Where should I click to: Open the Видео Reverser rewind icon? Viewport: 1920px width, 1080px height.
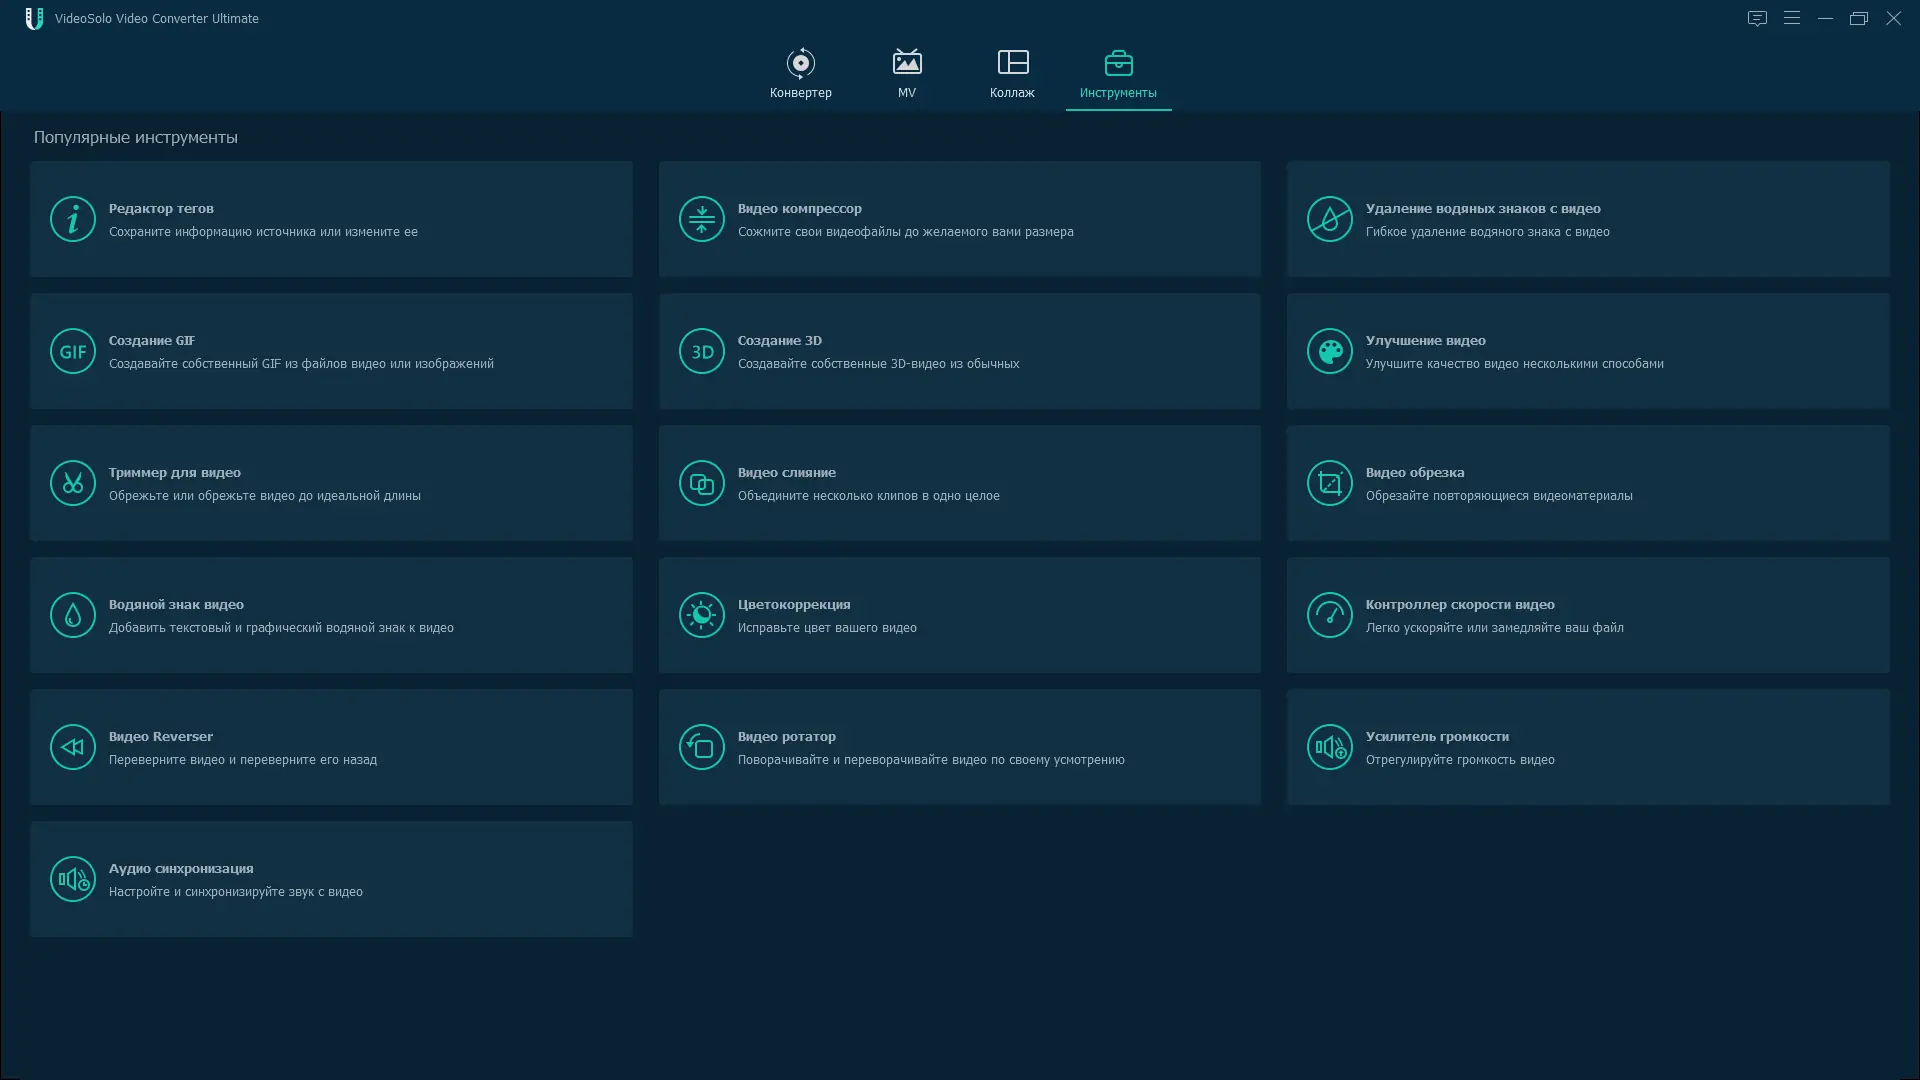pos(73,747)
